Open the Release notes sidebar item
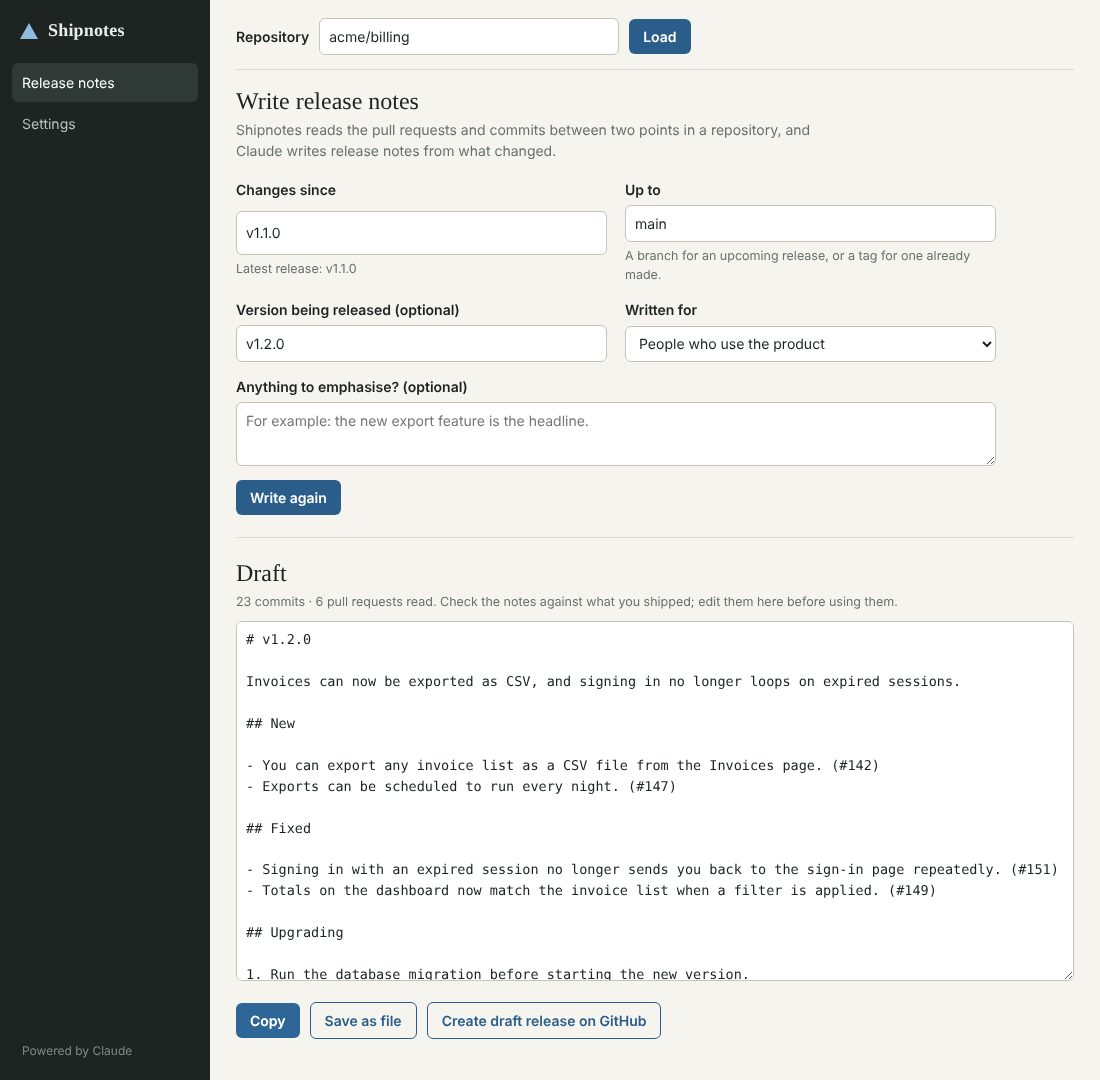 [105, 83]
